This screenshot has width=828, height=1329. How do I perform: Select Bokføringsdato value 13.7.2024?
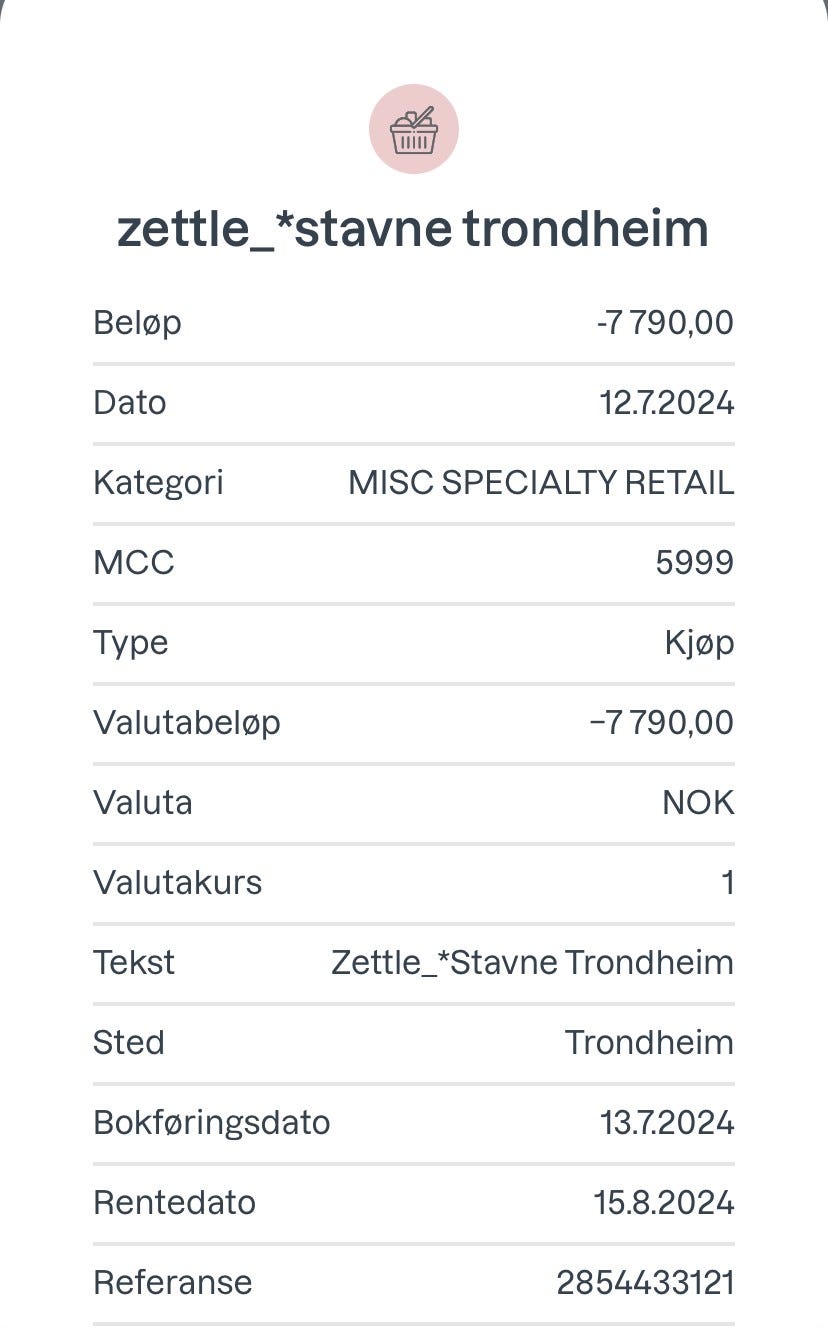point(667,1123)
